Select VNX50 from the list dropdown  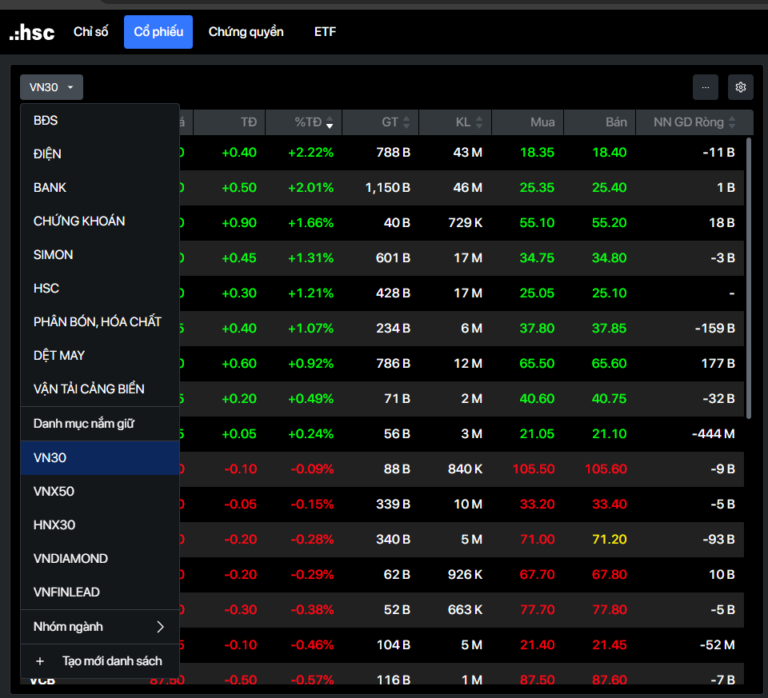pos(54,491)
